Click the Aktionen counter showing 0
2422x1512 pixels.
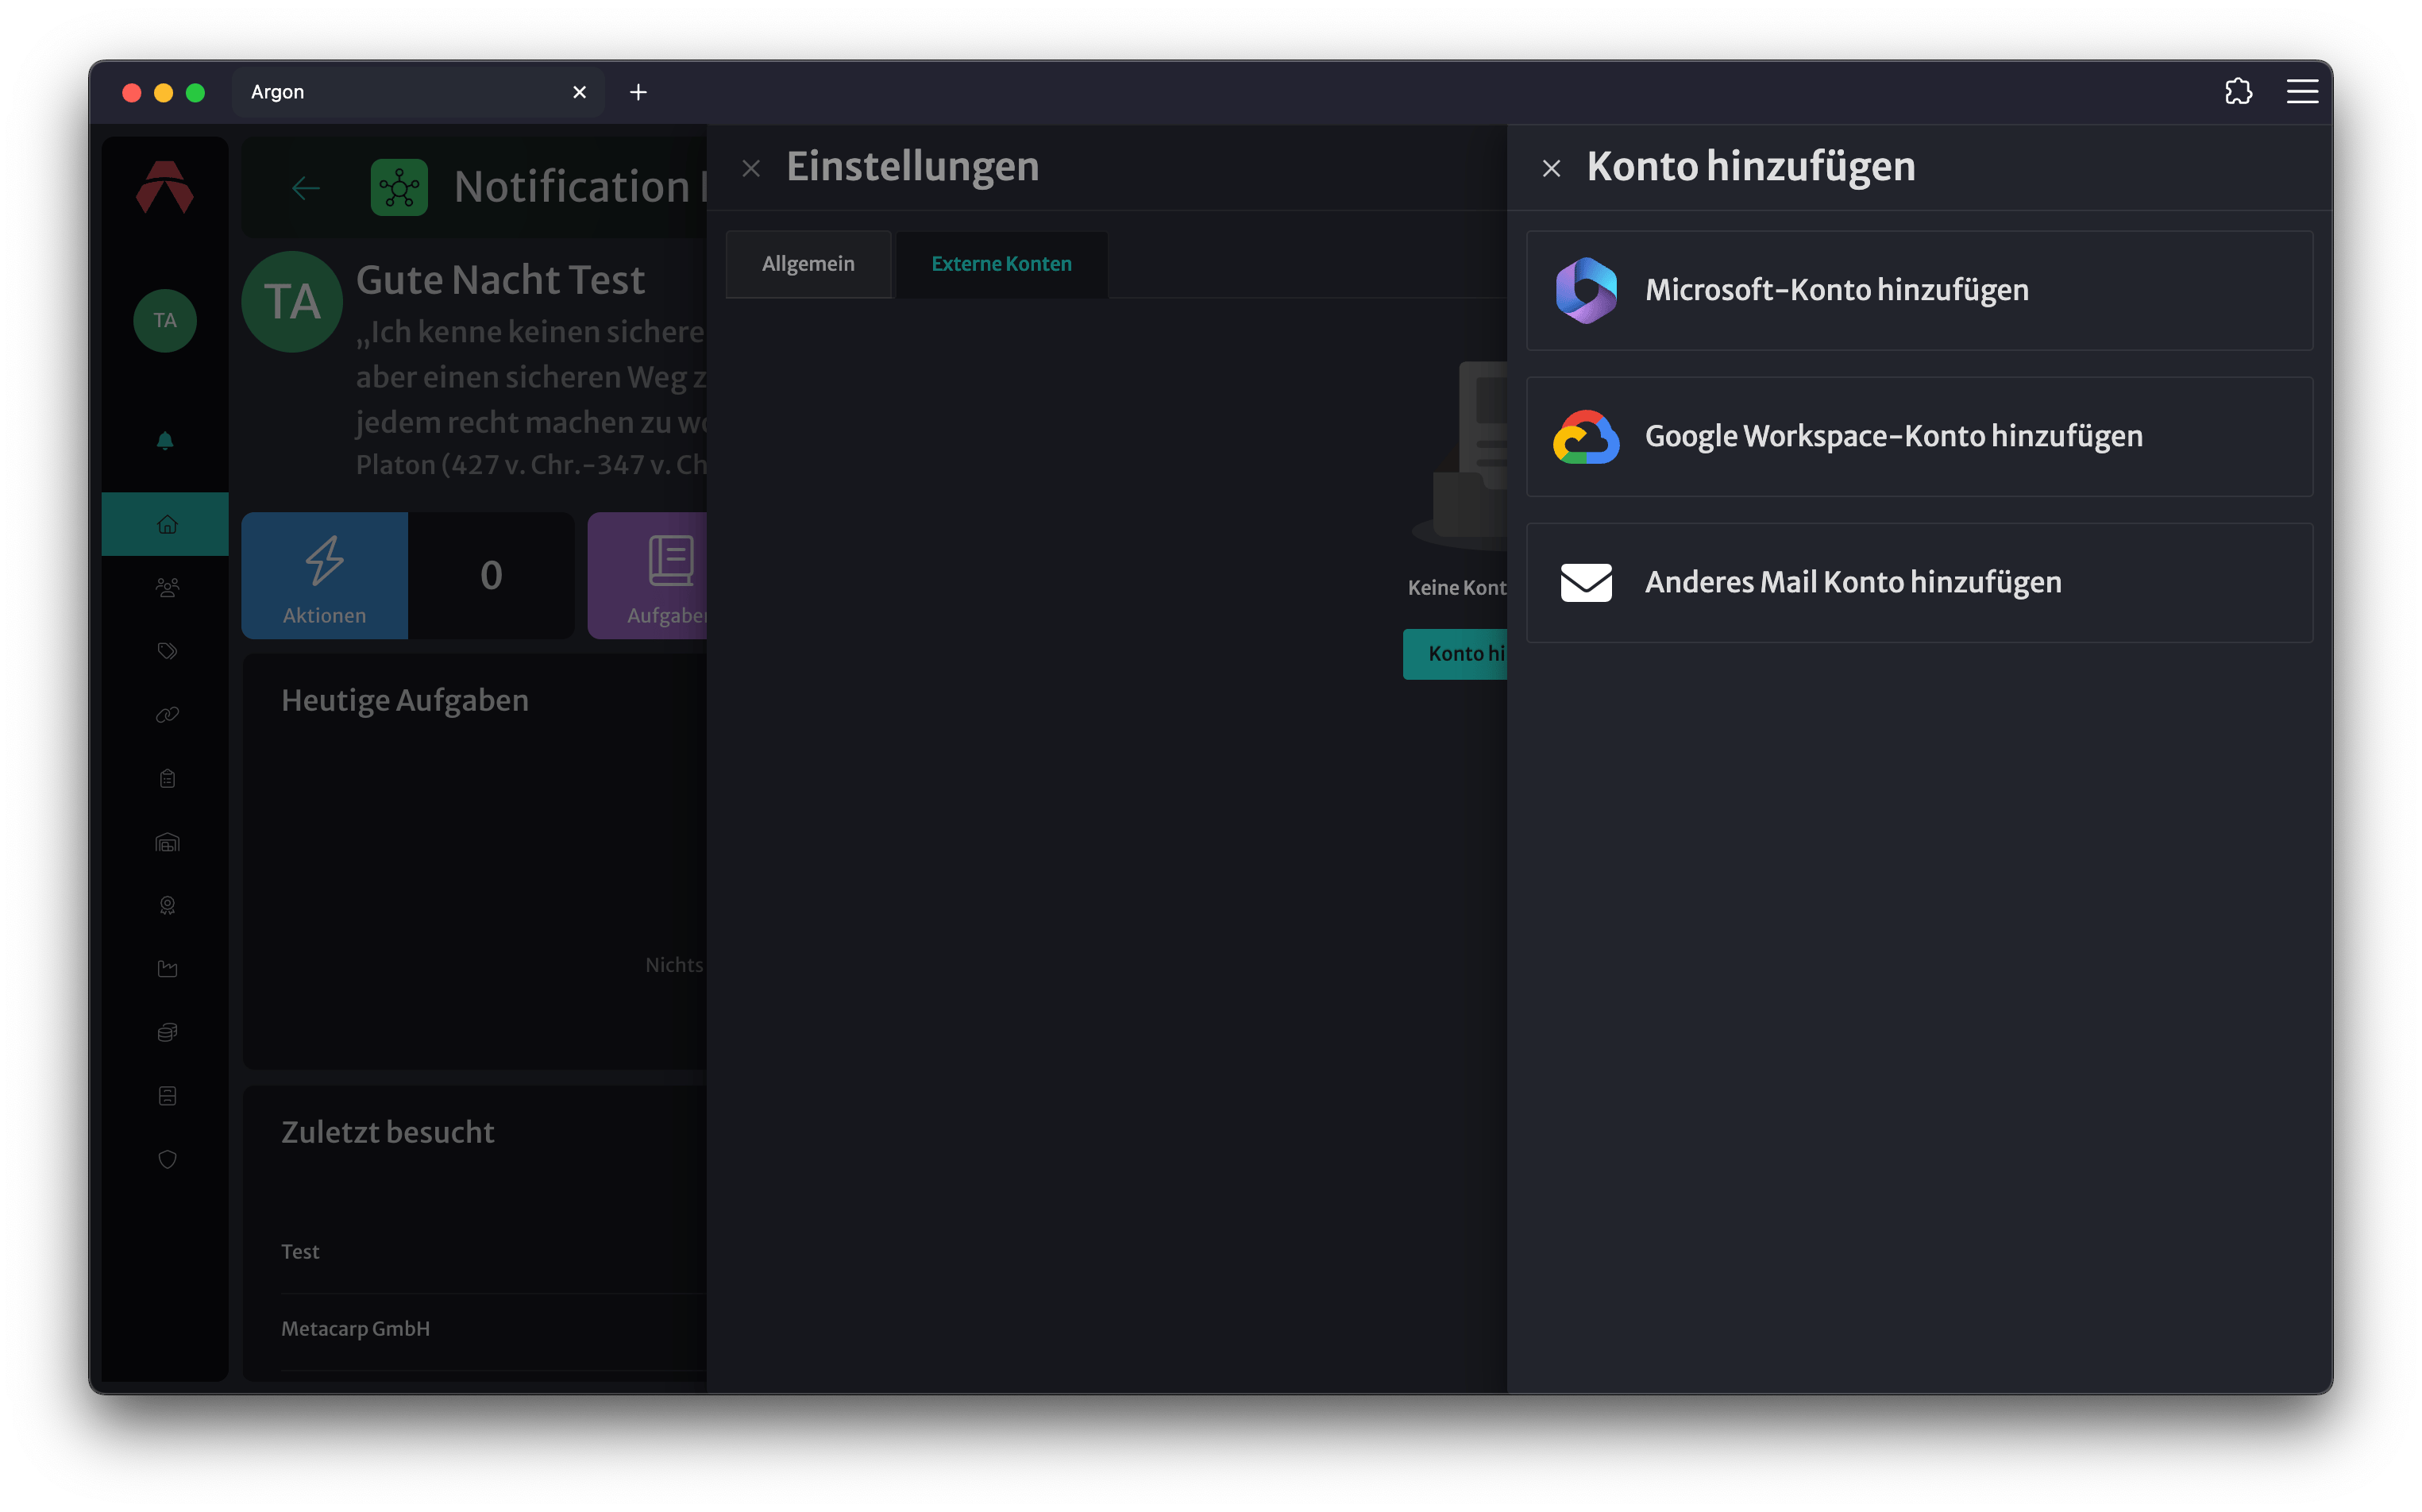pos(491,575)
